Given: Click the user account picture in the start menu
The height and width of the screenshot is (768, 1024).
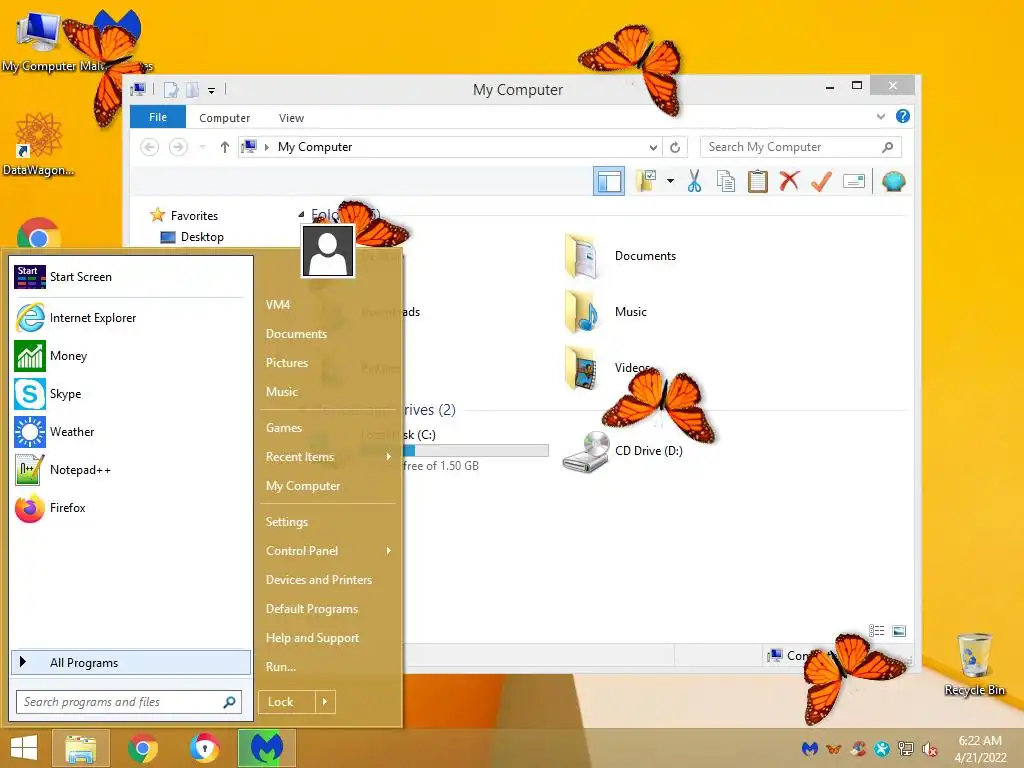Looking at the screenshot, I should tap(328, 251).
